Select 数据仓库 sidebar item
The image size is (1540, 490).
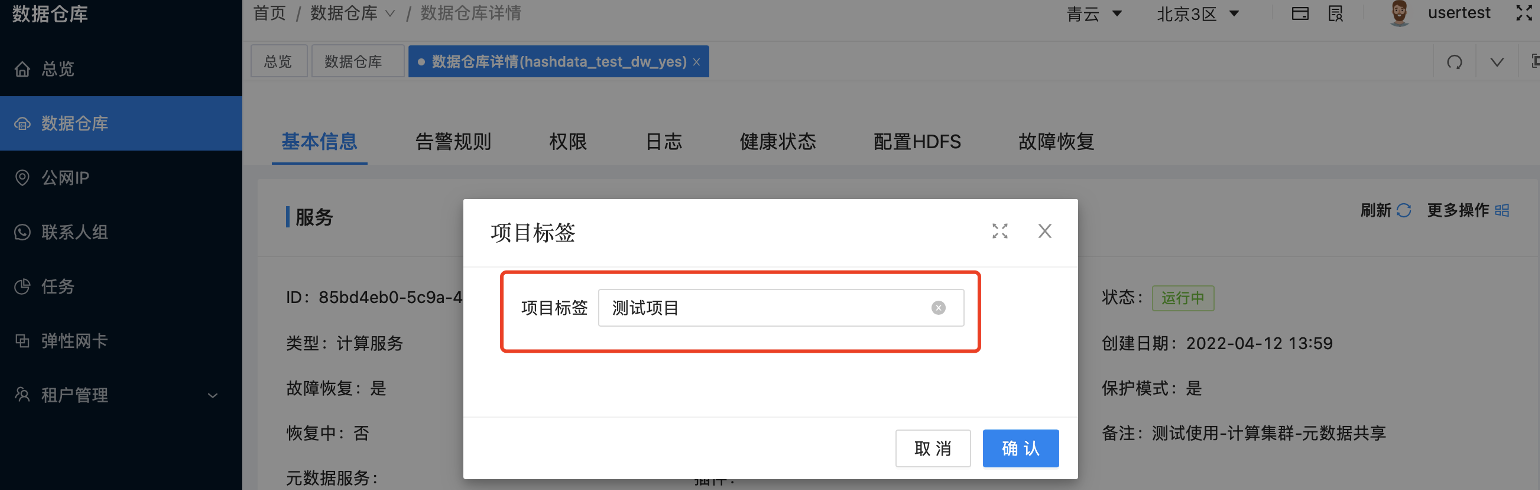point(121,124)
